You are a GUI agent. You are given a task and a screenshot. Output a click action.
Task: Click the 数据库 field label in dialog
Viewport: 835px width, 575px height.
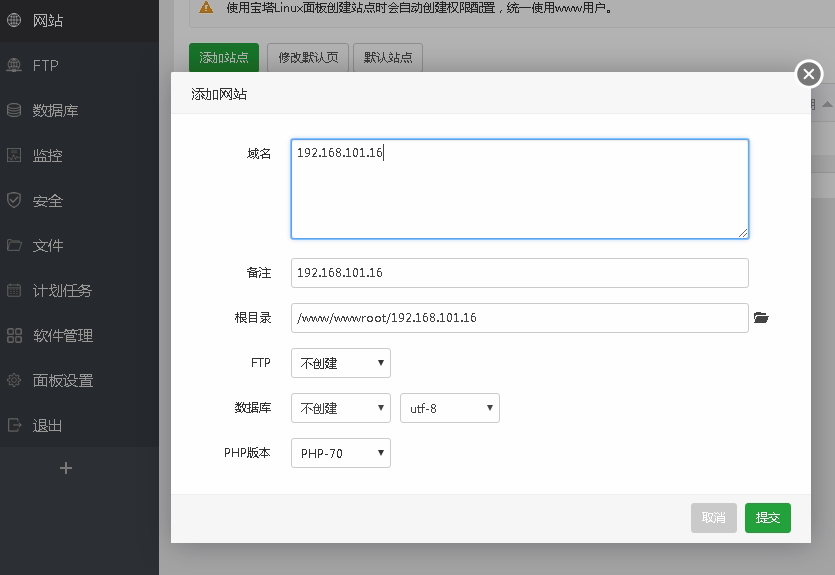coord(253,408)
